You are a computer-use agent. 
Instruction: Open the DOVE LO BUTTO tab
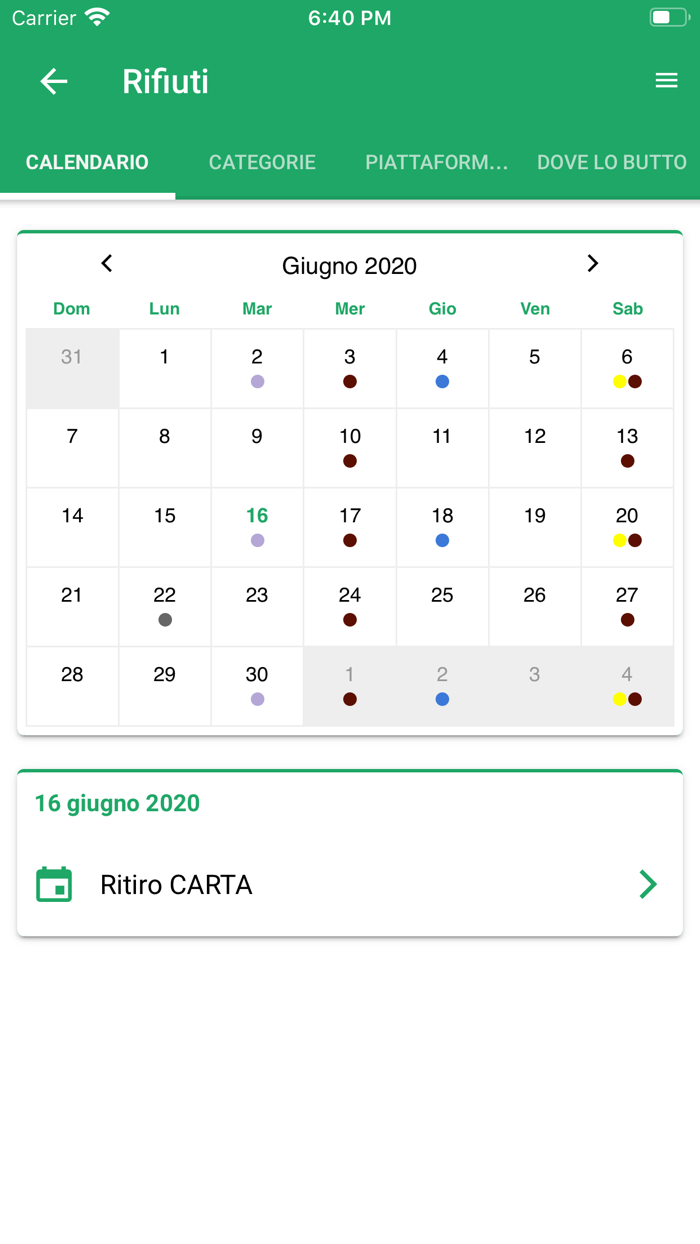[x=611, y=162]
